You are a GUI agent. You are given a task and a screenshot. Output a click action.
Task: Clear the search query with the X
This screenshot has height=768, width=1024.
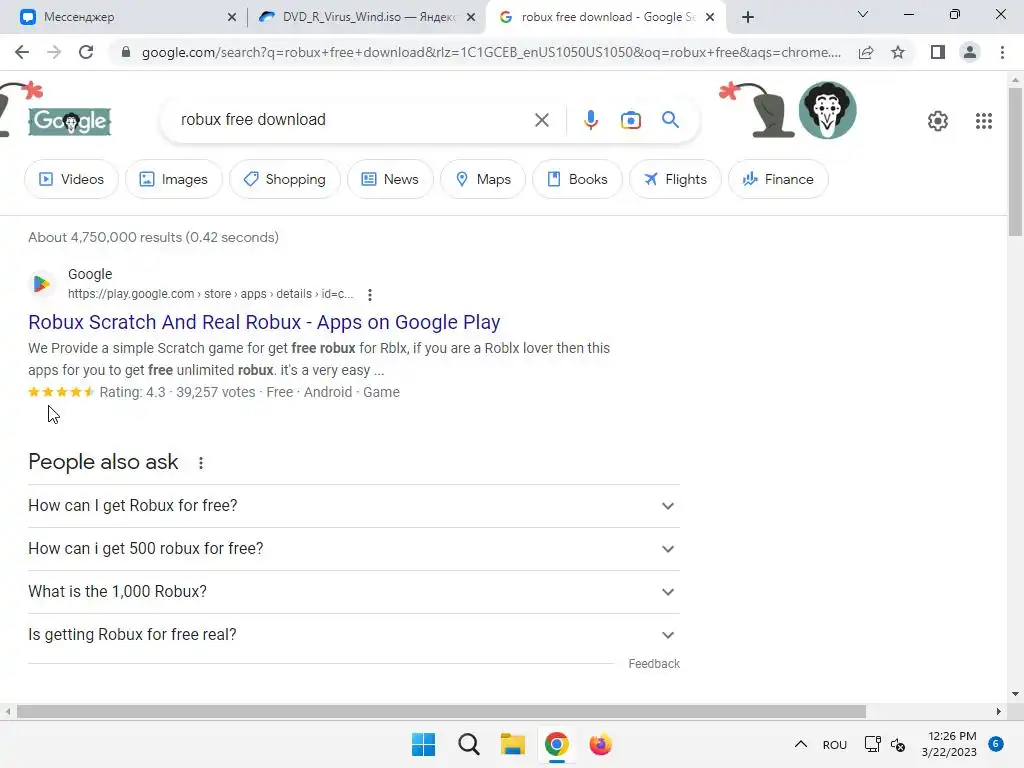click(541, 120)
